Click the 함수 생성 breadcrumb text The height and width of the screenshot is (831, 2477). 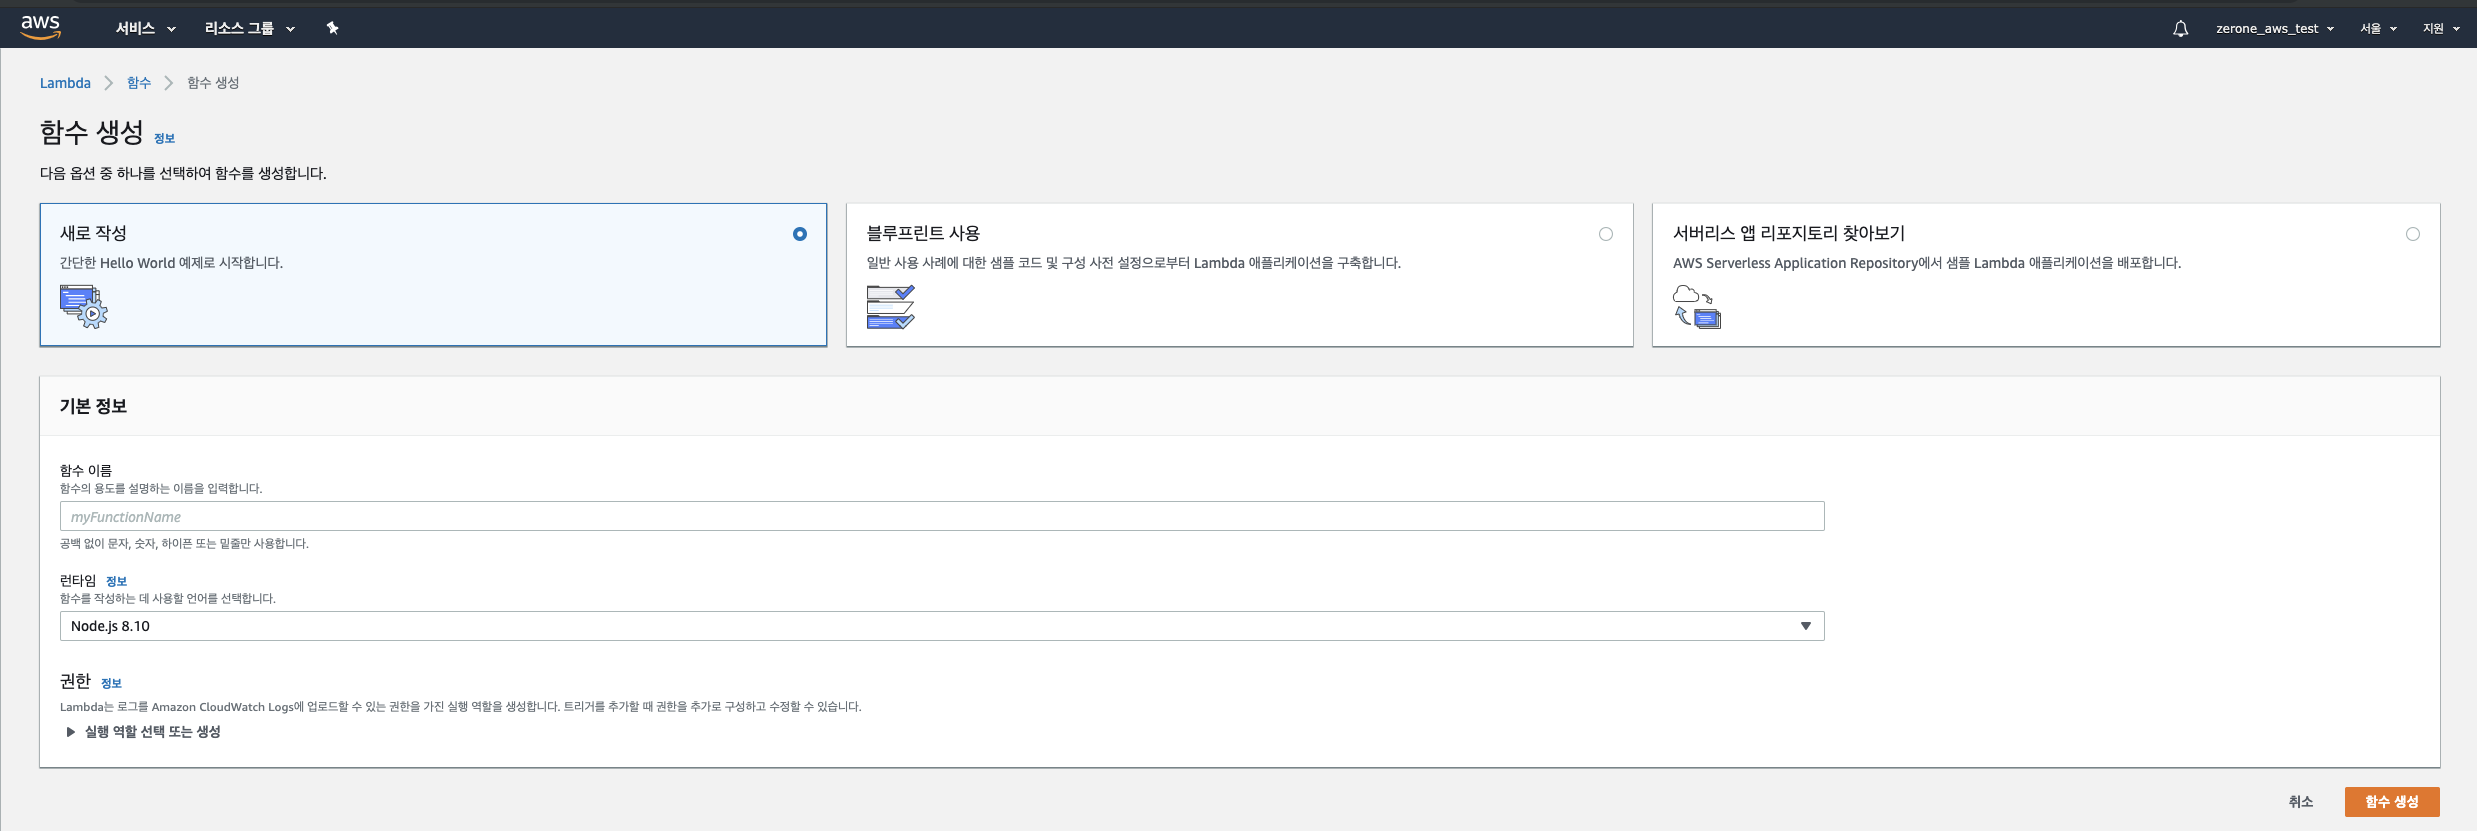pos(213,83)
